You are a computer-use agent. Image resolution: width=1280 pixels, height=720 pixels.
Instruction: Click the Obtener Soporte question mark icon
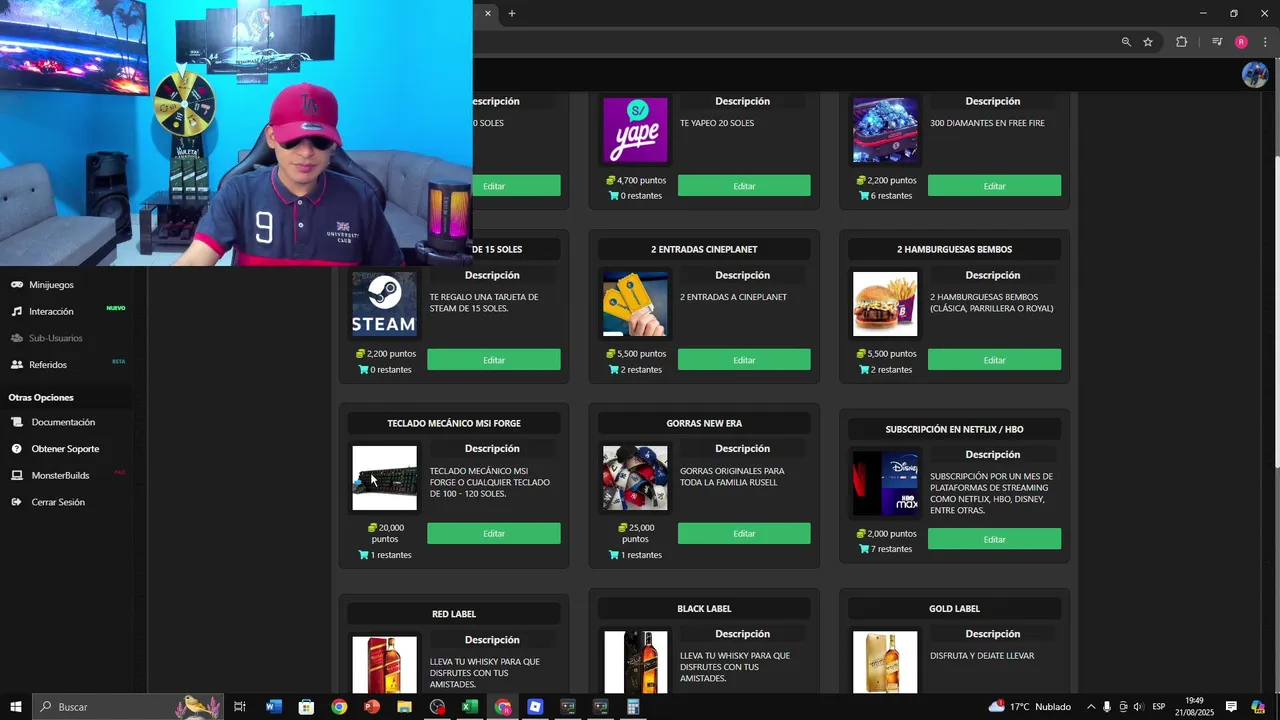tap(17, 449)
